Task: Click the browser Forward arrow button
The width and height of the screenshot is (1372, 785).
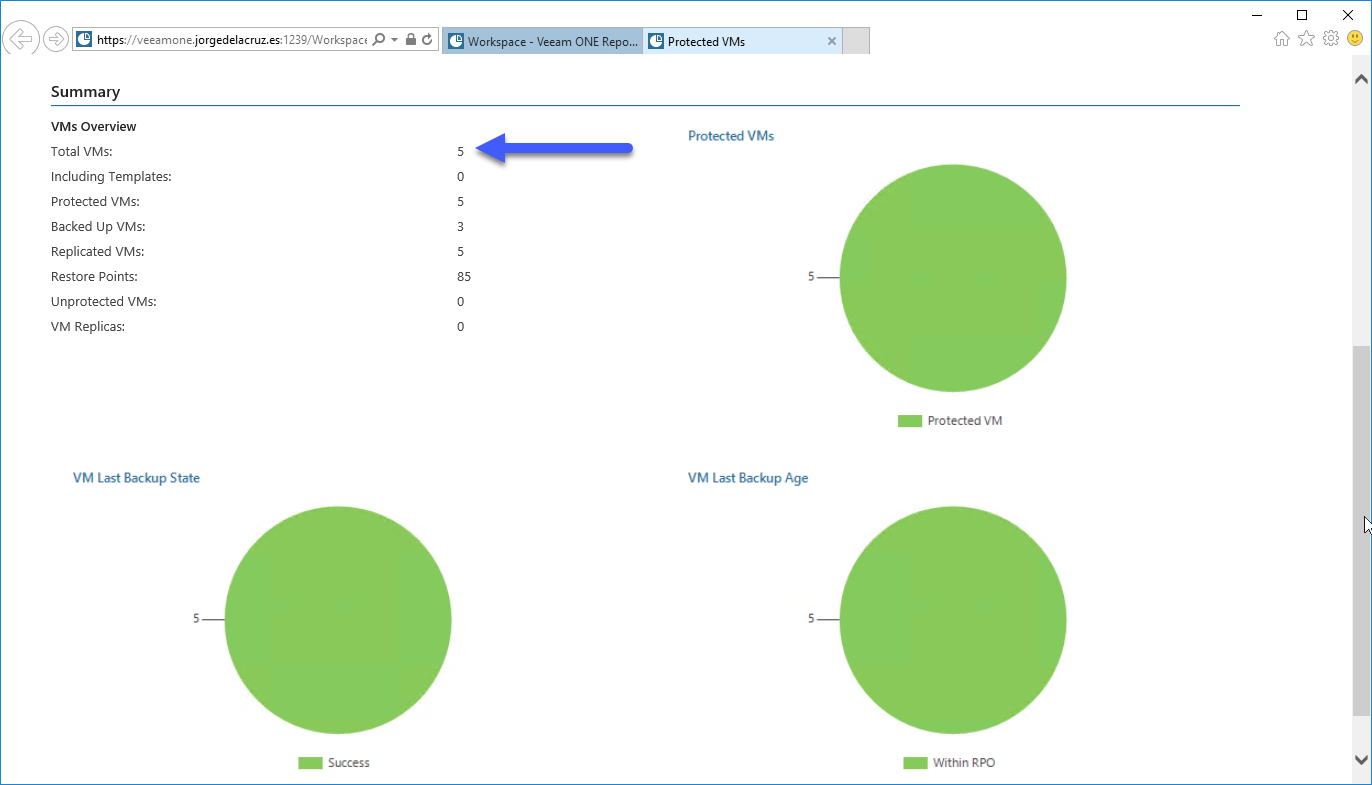Action: [56, 39]
